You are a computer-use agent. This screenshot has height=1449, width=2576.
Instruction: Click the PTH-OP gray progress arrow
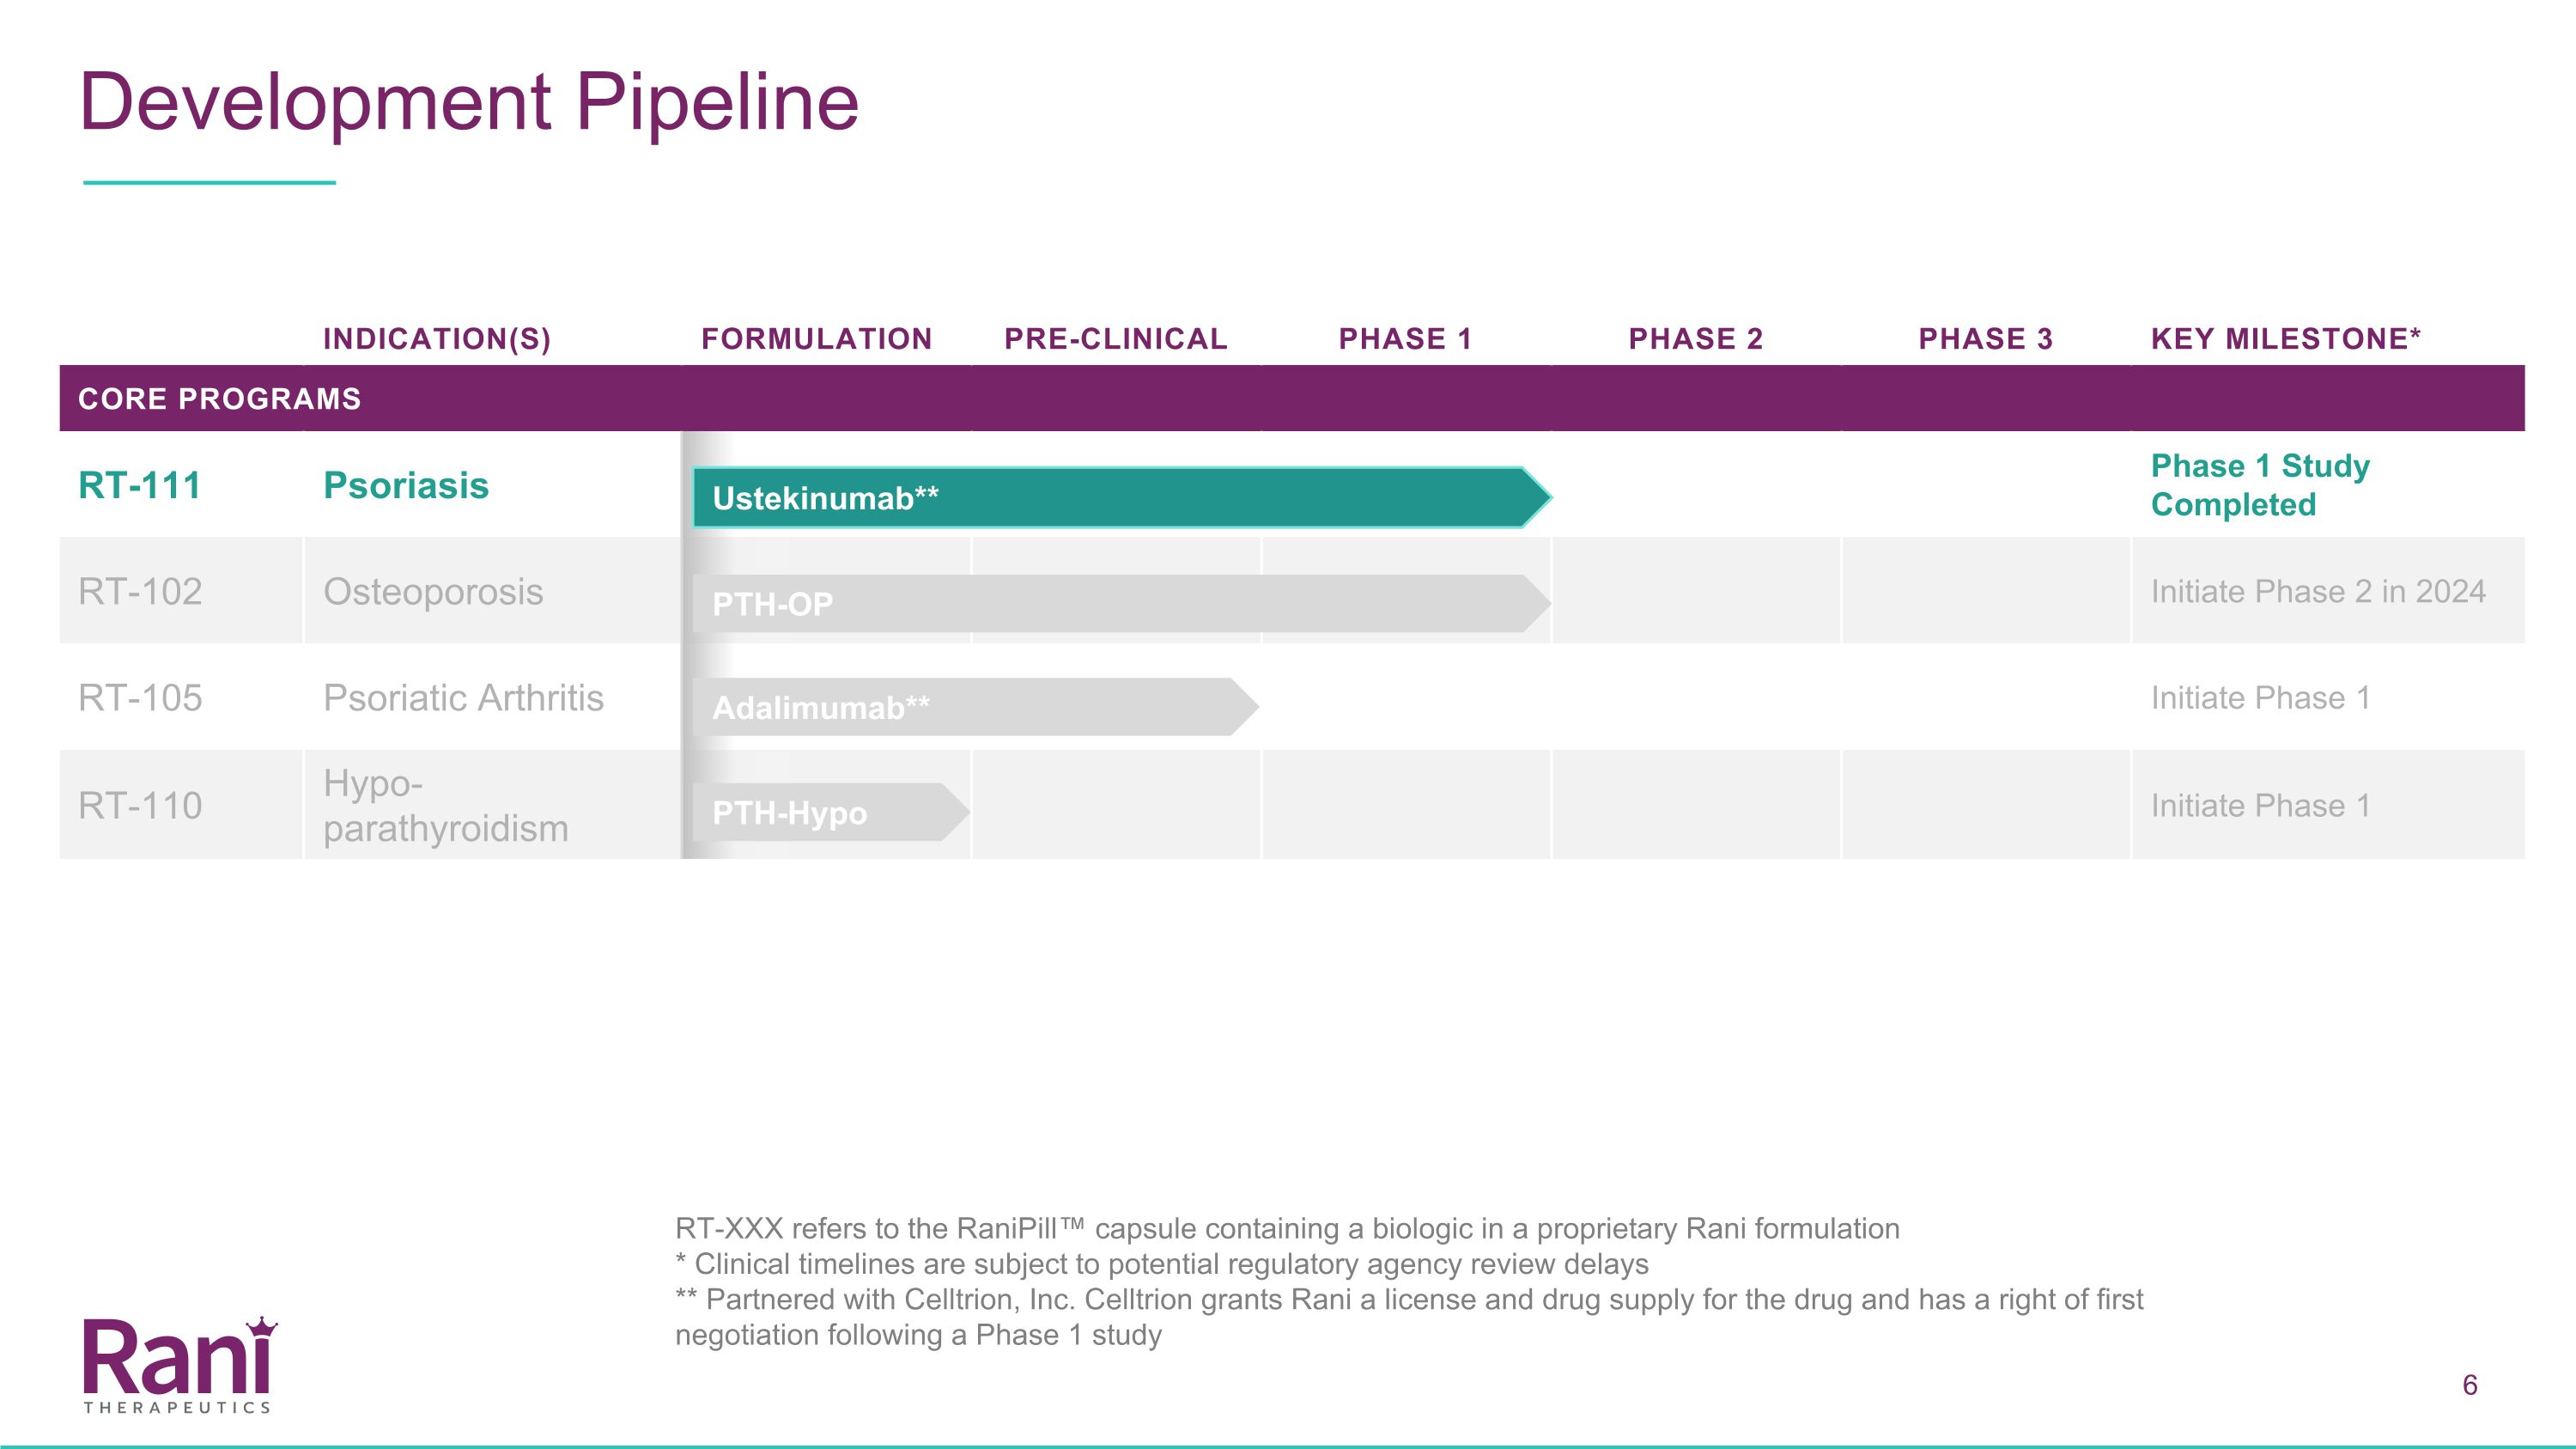[x=1122, y=603]
